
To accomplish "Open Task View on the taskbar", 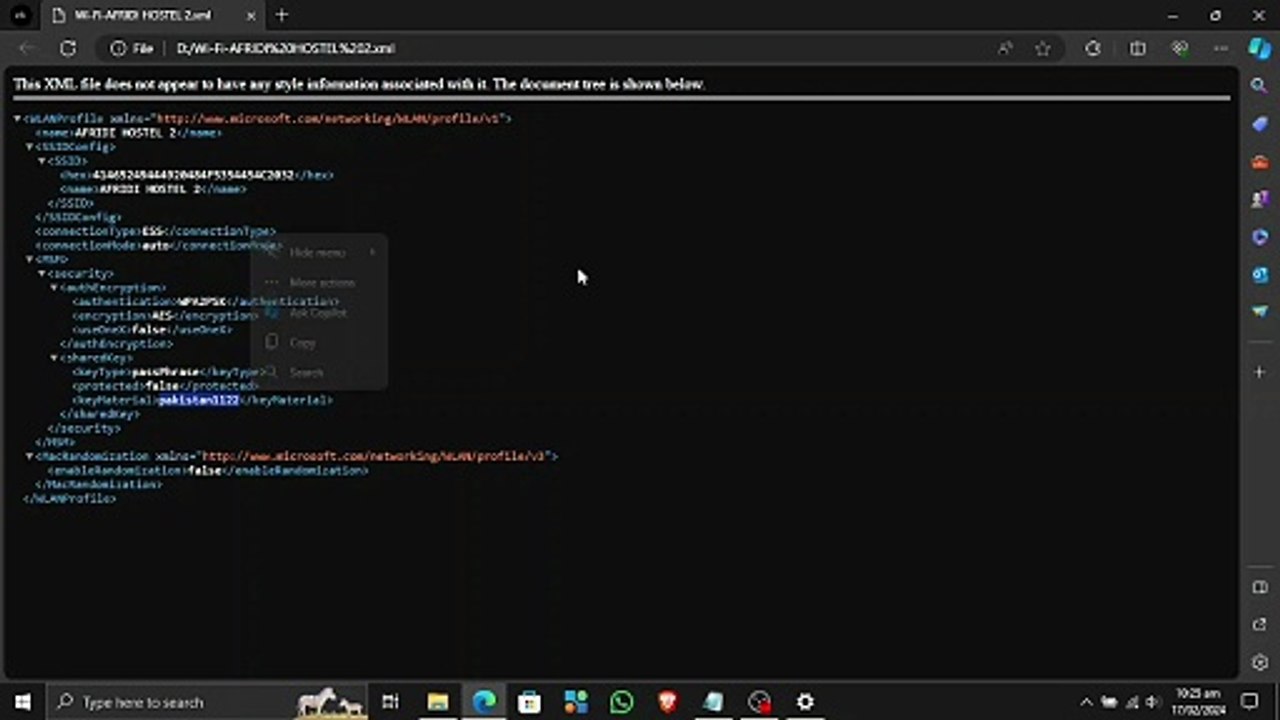I will (390, 702).
